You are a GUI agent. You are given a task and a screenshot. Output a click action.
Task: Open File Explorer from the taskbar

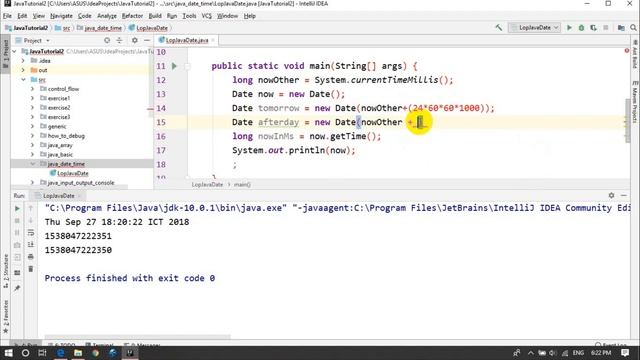pos(78,353)
